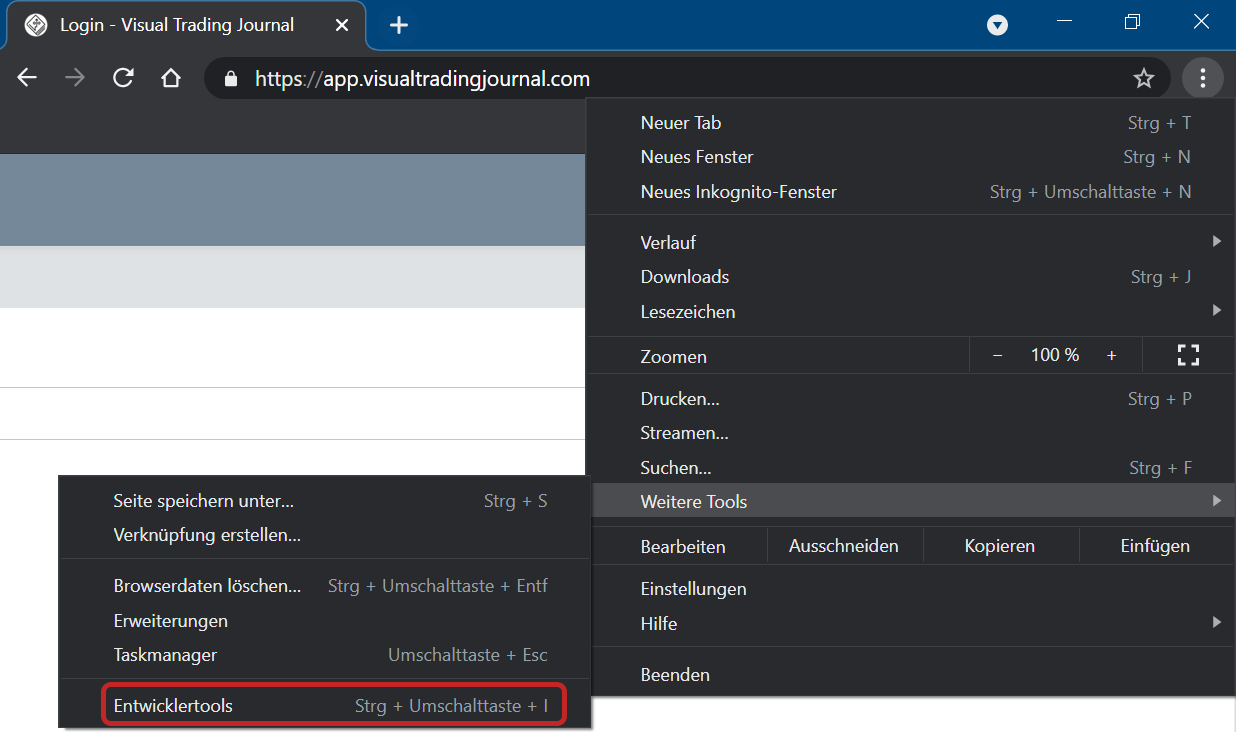Go to the browser home page
This screenshot has height=732, width=1236.
click(171, 78)
